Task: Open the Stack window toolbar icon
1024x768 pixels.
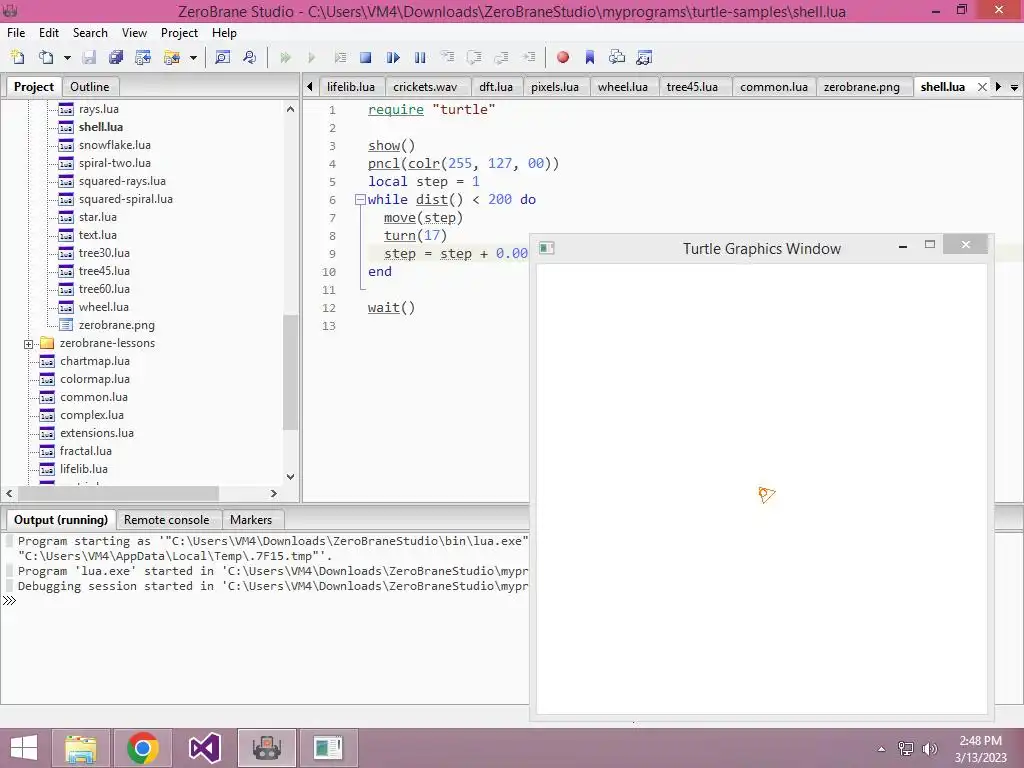Action: pyautogui.click(x=616, y=57)
